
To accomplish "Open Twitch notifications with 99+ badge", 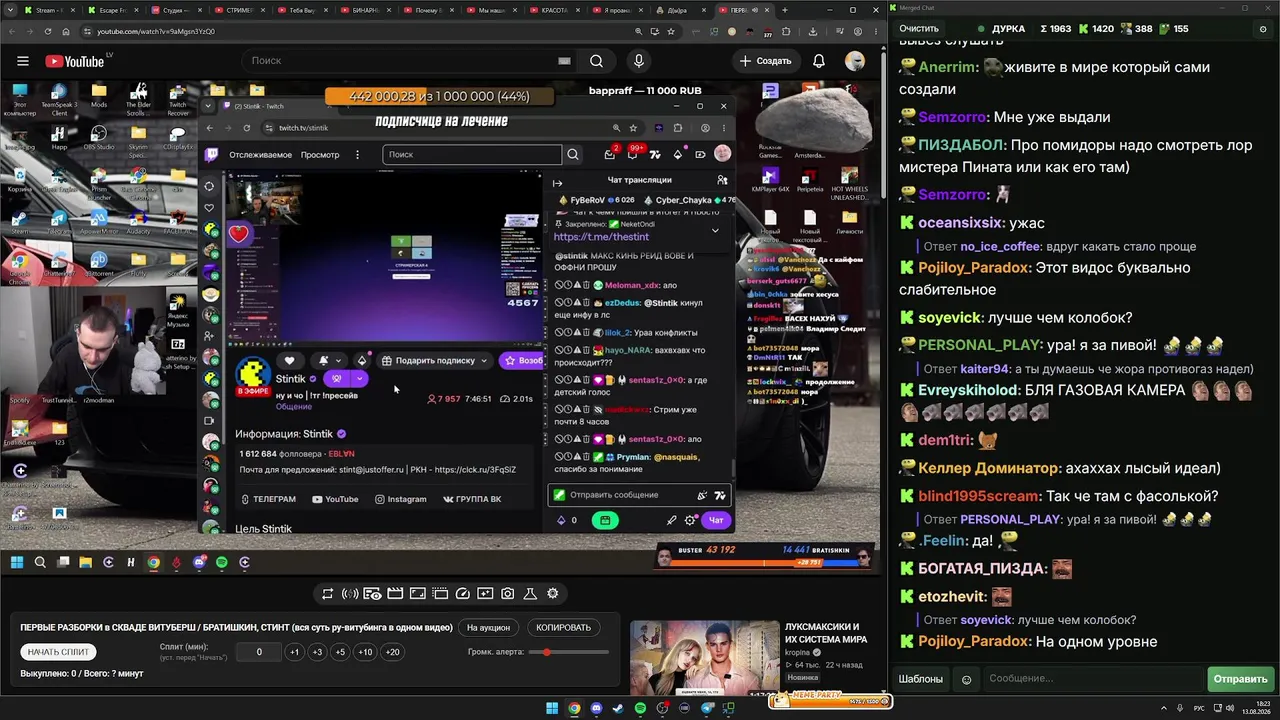I will click(633, 154).
